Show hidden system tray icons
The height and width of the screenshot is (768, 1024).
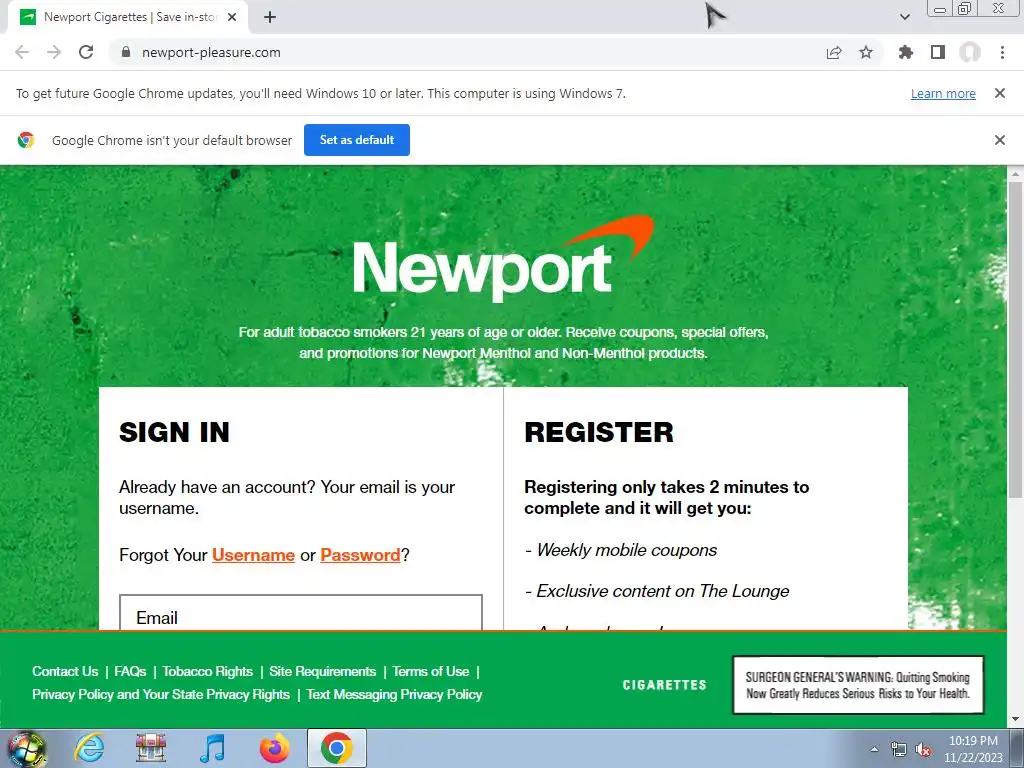point(874,749)
